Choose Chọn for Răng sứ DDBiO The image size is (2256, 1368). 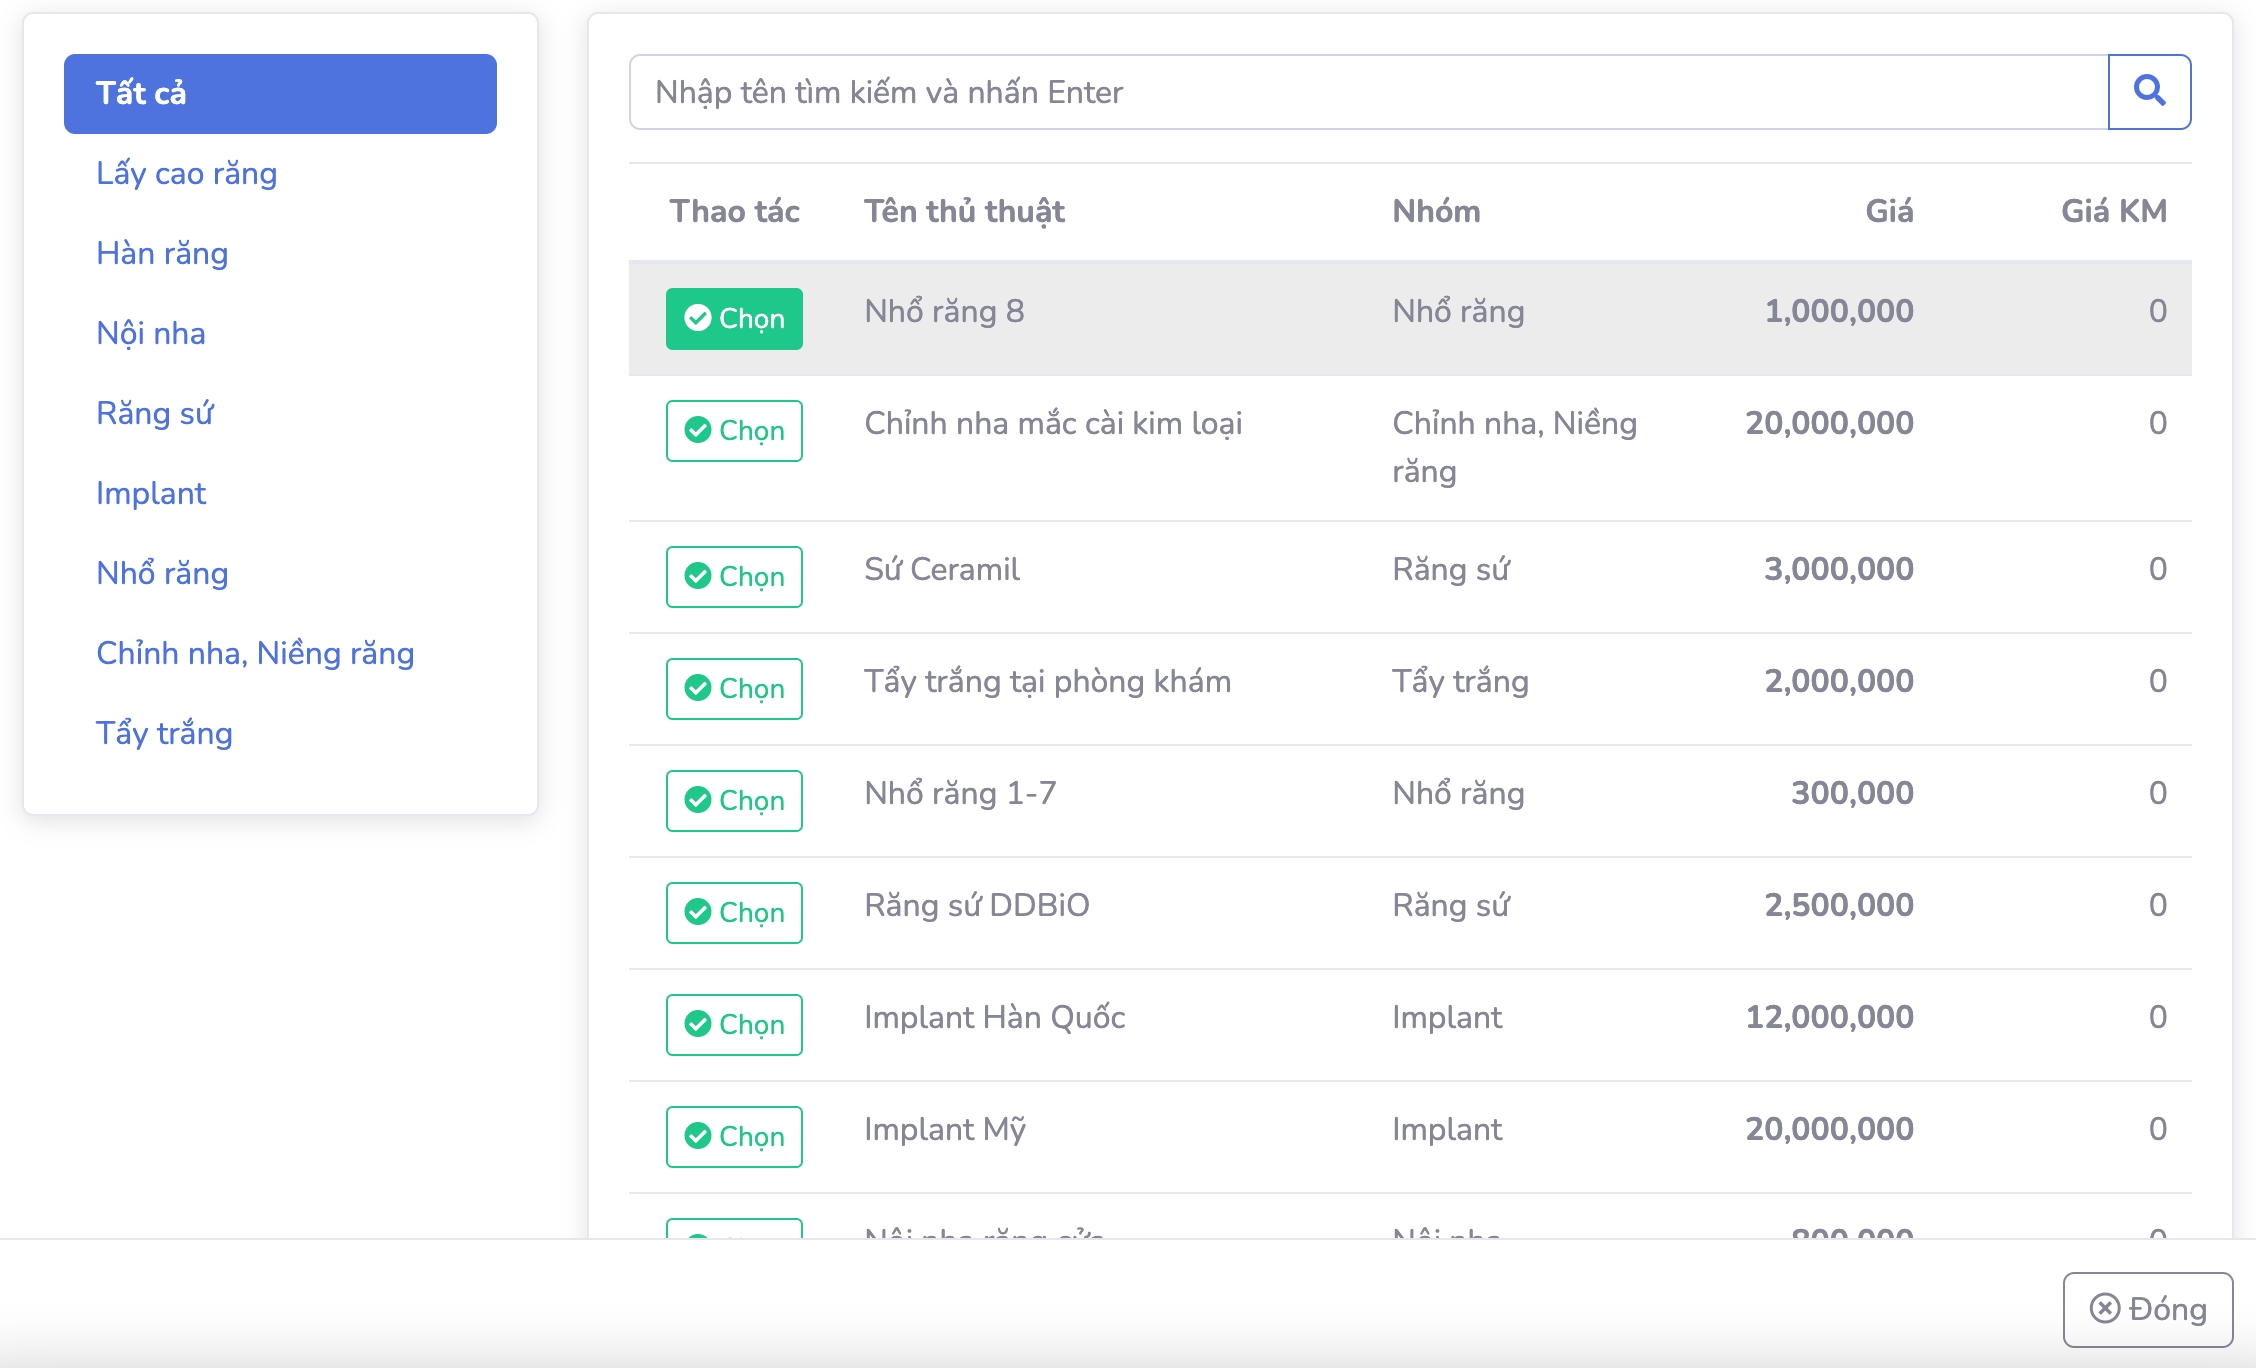[734, 913]
